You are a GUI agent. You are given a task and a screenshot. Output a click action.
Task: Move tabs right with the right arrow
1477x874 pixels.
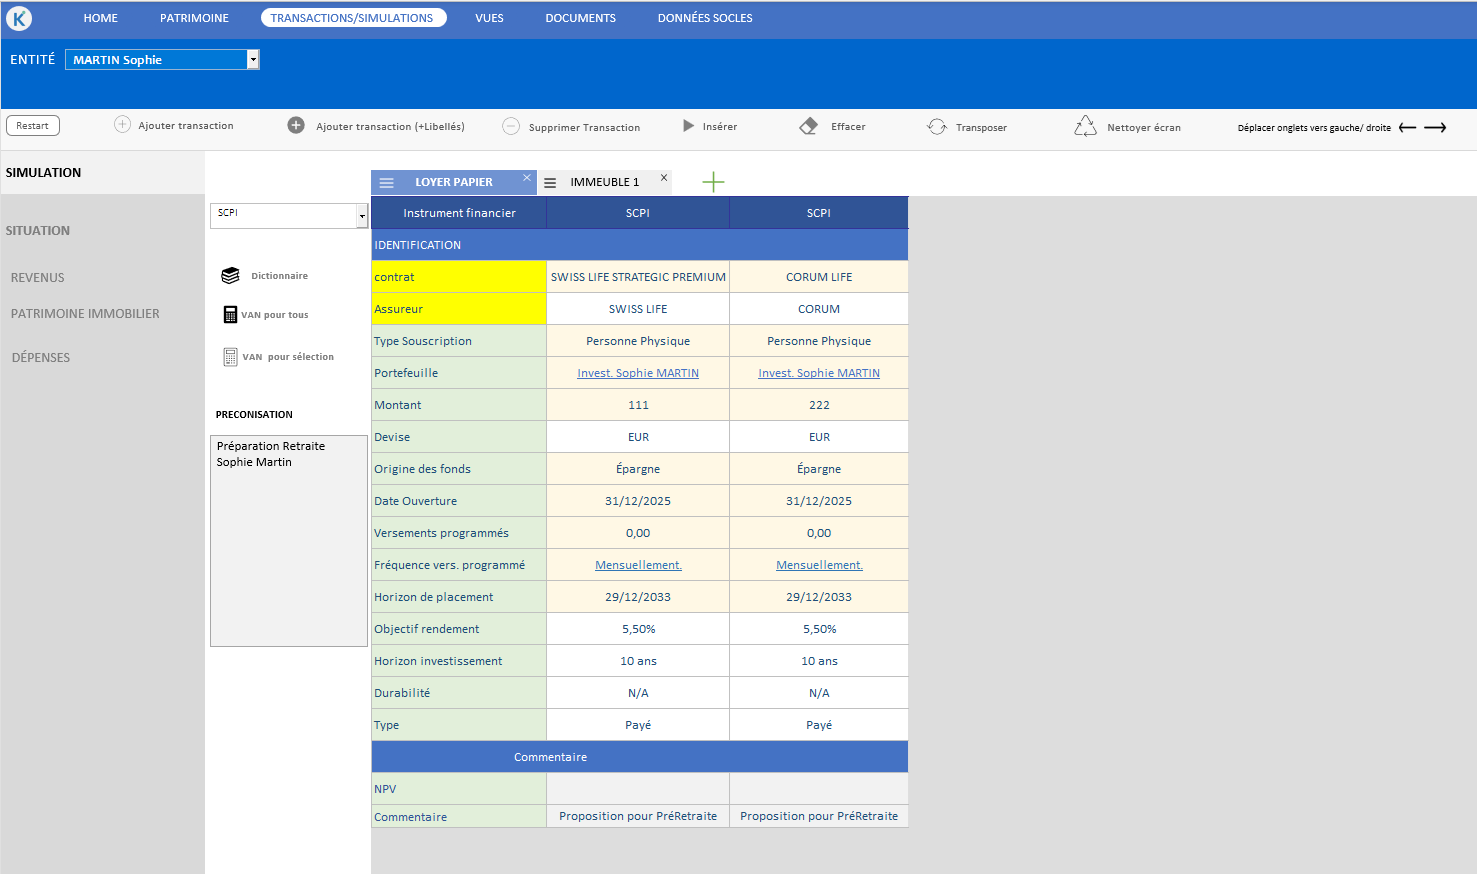(1436, 128)
